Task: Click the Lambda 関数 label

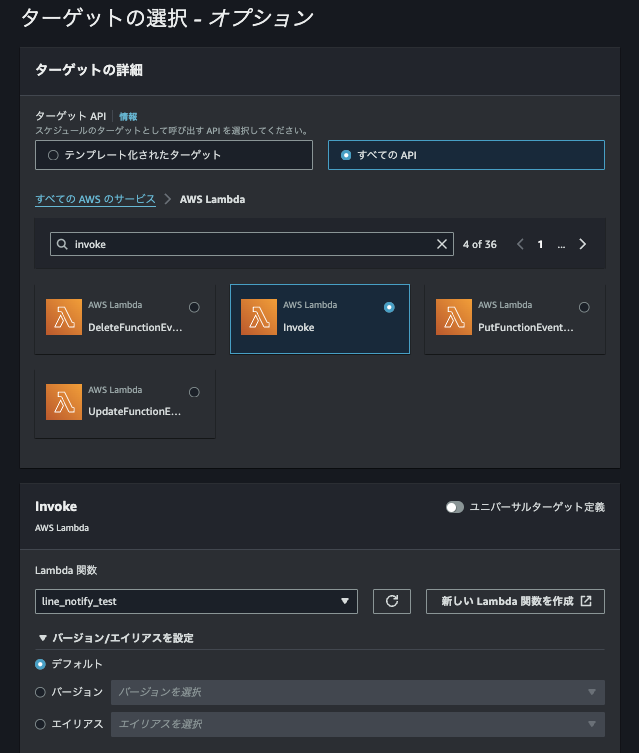Action: click(66, 570)
